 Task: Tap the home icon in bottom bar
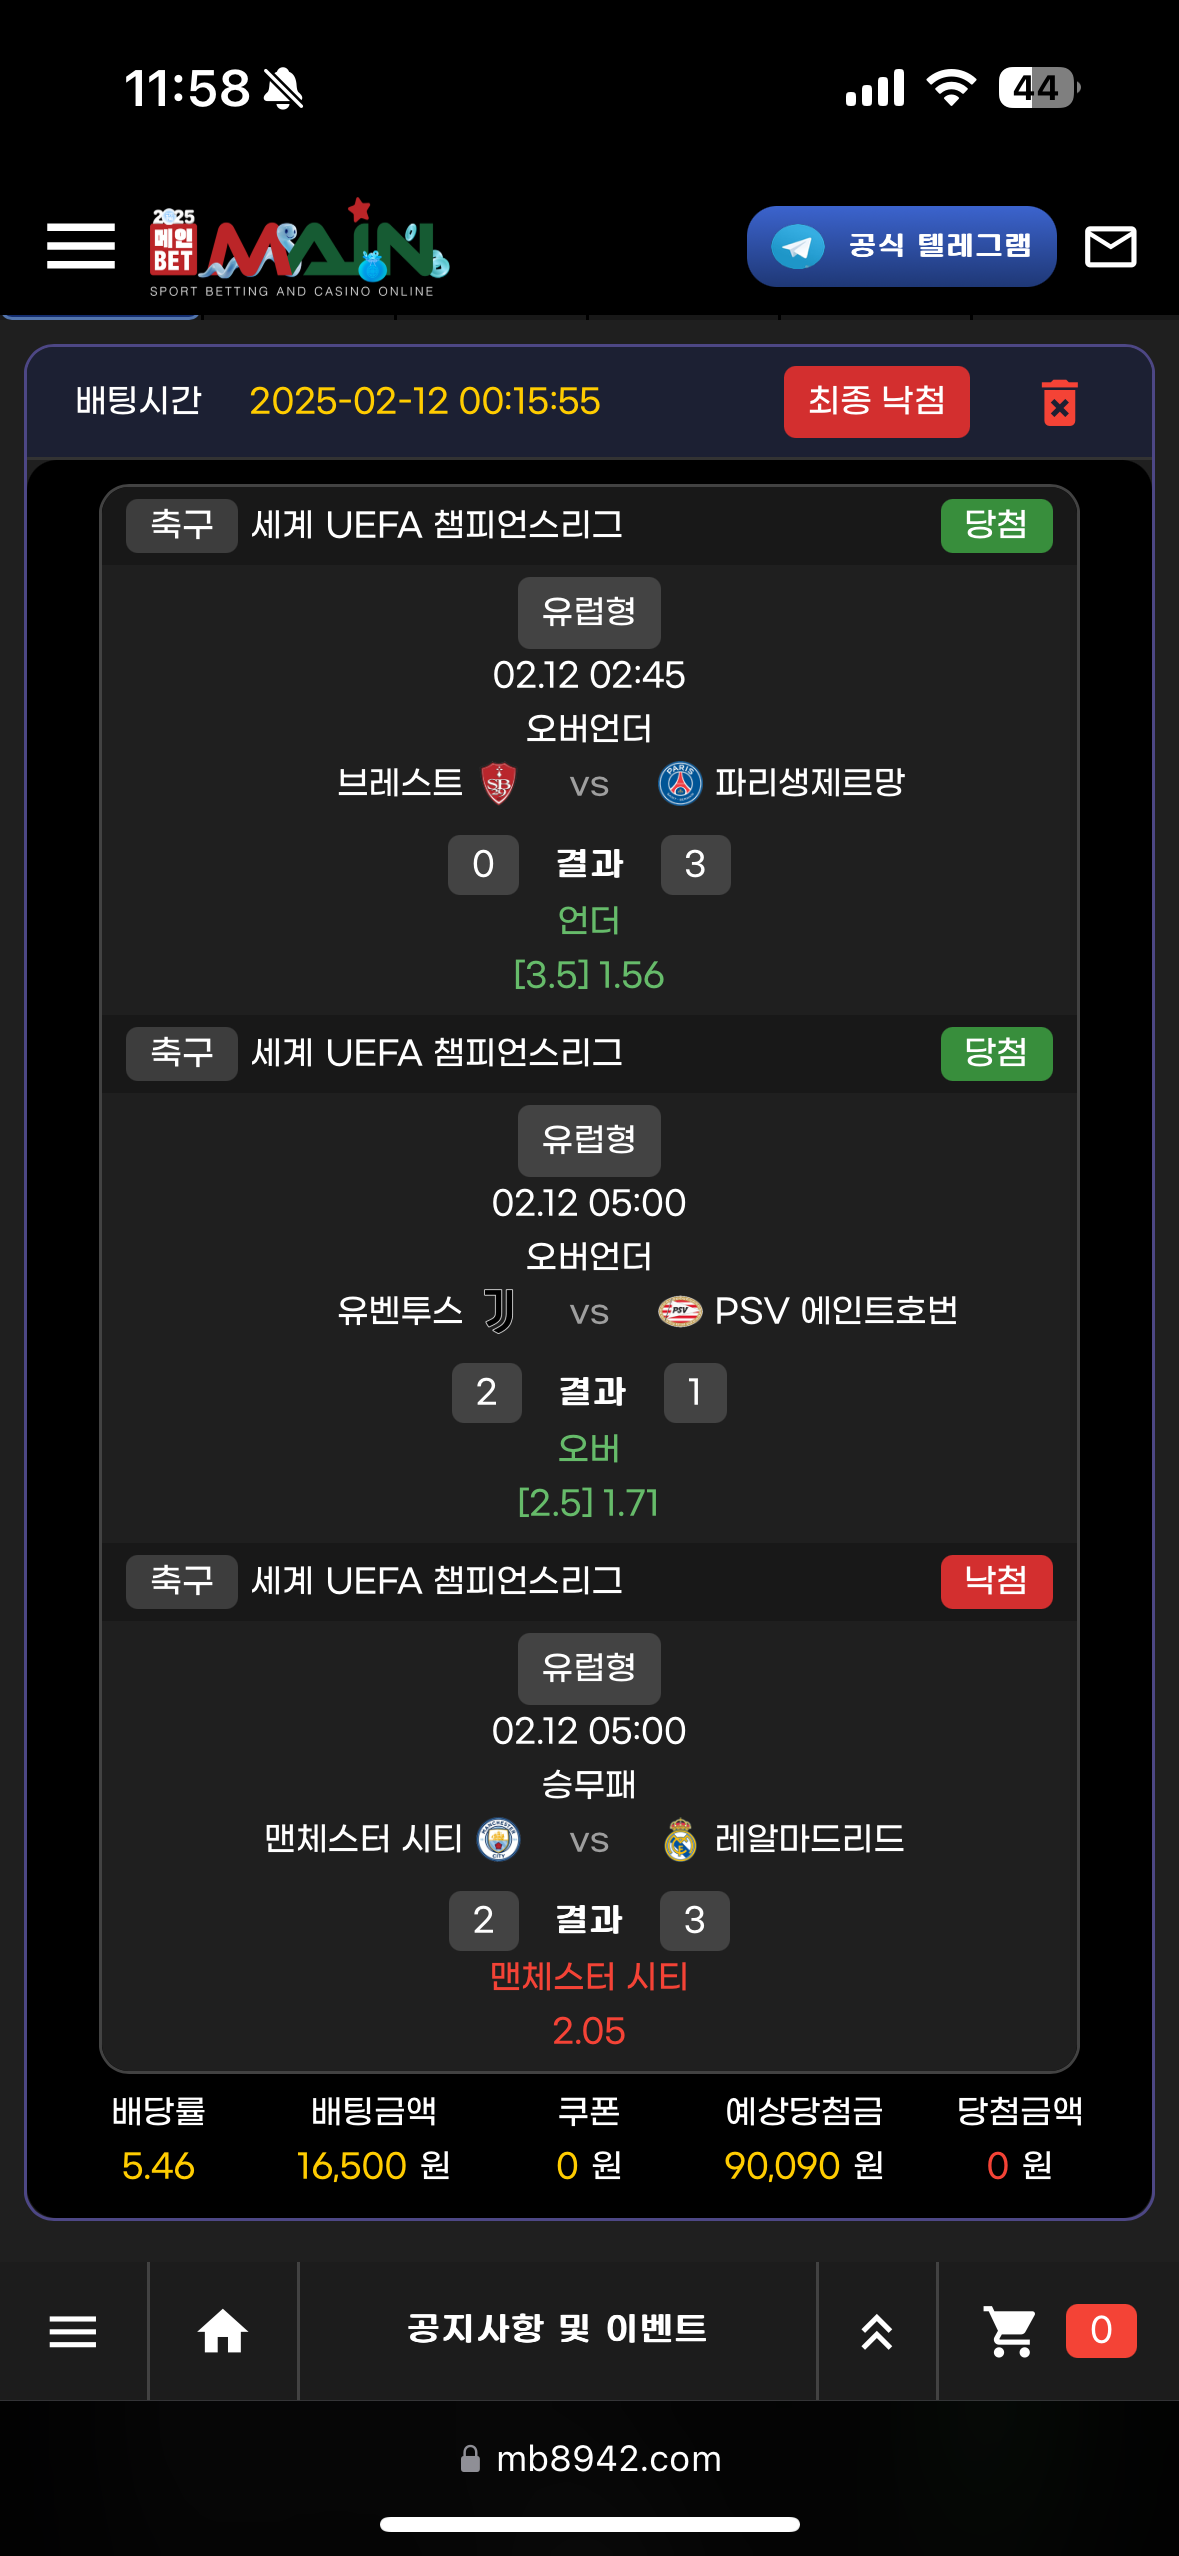coord(222,2330)
